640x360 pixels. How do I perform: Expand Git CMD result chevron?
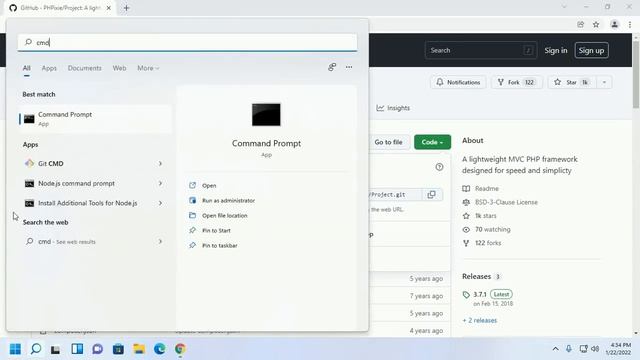tap(160, 163)
